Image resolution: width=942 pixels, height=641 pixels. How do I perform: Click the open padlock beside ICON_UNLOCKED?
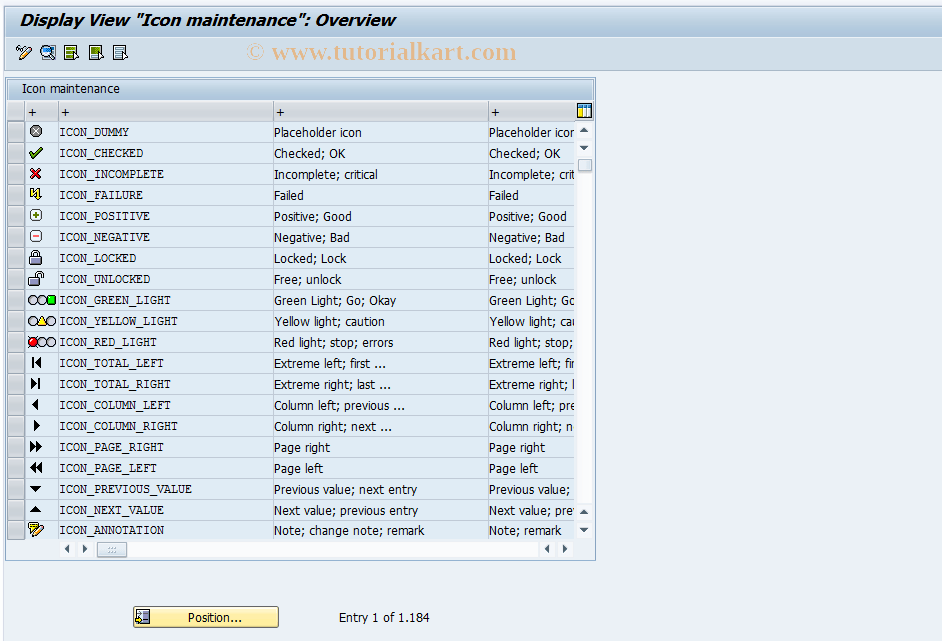(37, 279)
